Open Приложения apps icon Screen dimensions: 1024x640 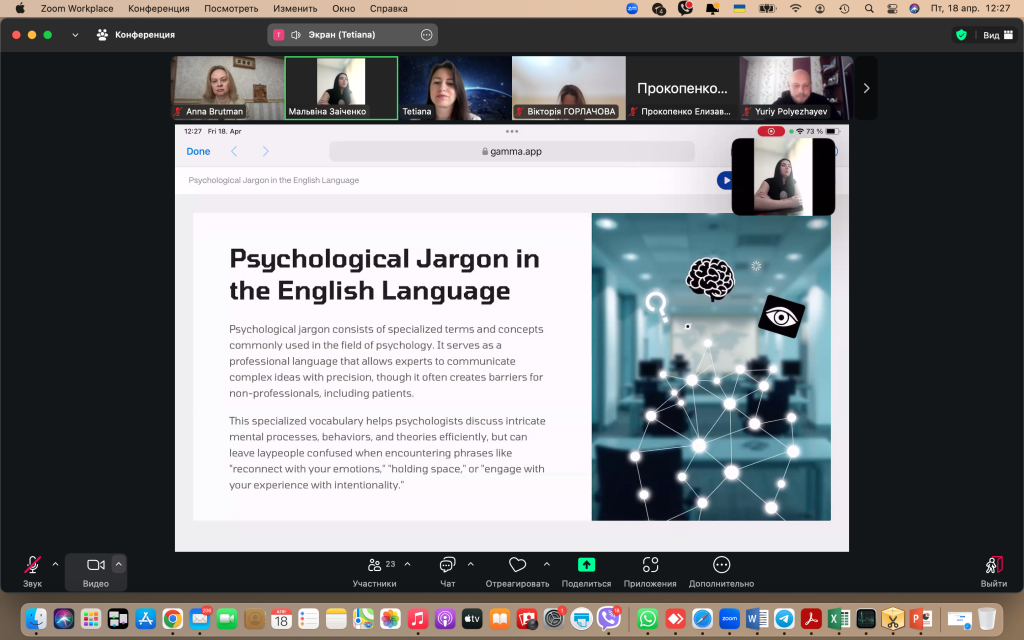650,566
